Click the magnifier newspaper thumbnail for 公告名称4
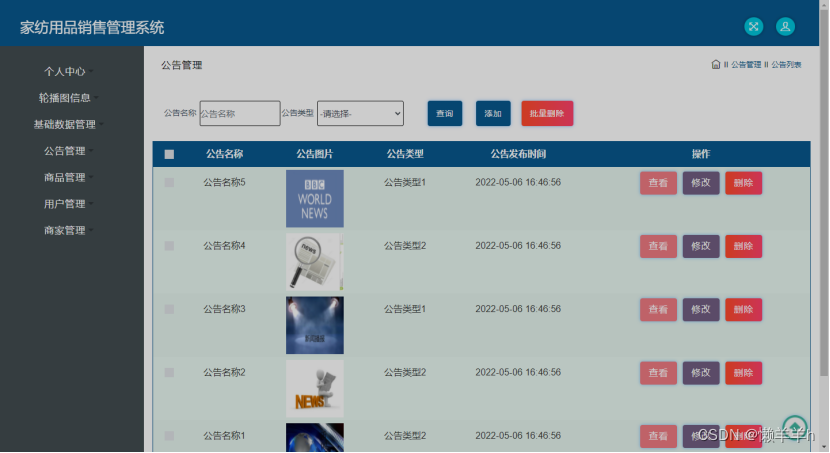Viewport: 830px width, 453px height. (x=314, y=262)
